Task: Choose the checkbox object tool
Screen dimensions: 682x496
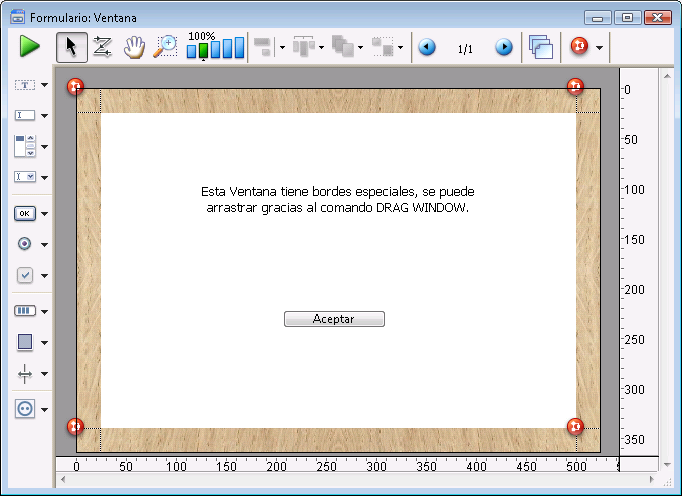Action: point(25,274)
